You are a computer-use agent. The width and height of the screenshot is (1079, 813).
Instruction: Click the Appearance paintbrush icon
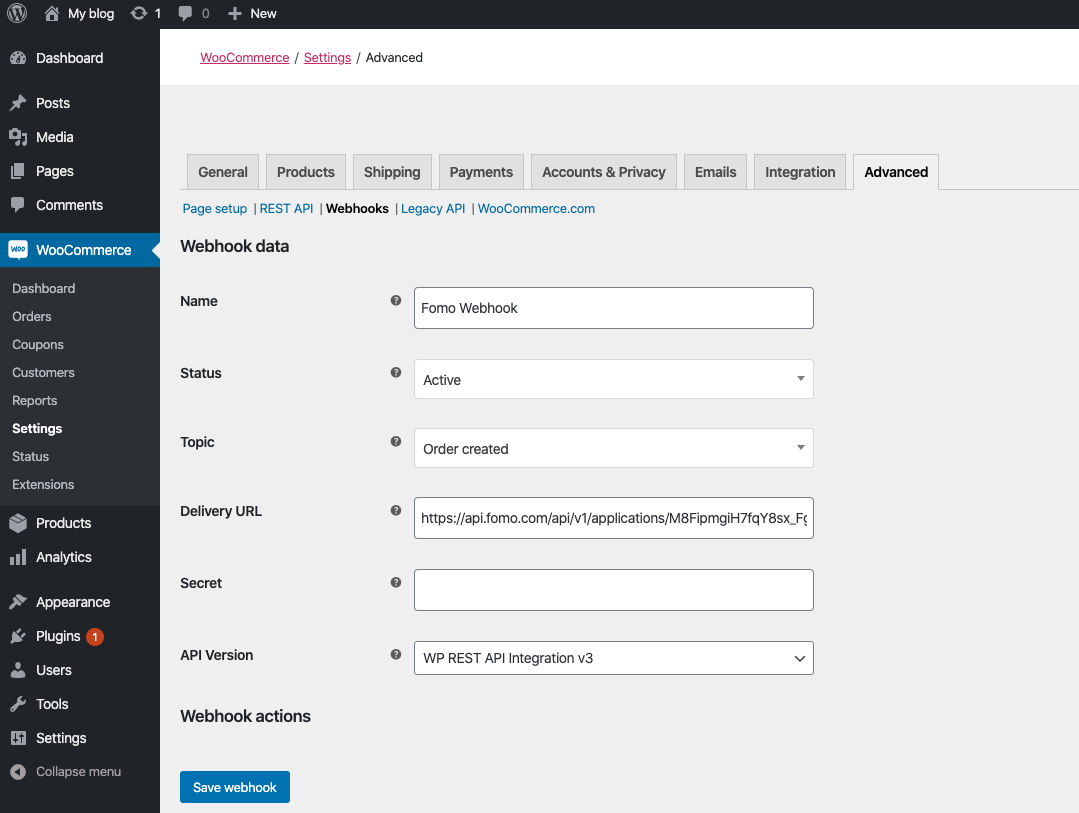18,602
